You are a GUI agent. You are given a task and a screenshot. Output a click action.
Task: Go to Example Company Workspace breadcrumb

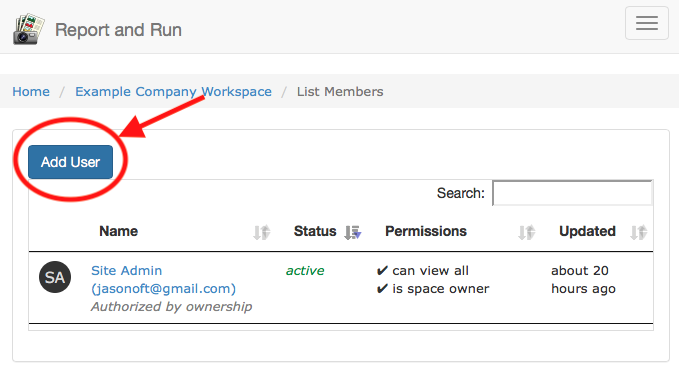pyautogui.click(x=173, y=91)
